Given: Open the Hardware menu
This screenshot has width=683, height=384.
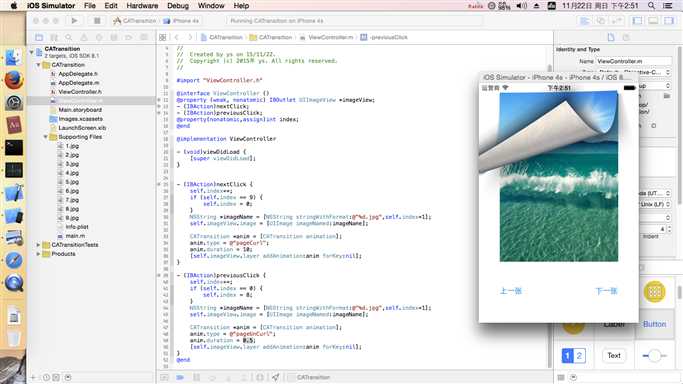Looking at the screenshot, I should [142, 6].
